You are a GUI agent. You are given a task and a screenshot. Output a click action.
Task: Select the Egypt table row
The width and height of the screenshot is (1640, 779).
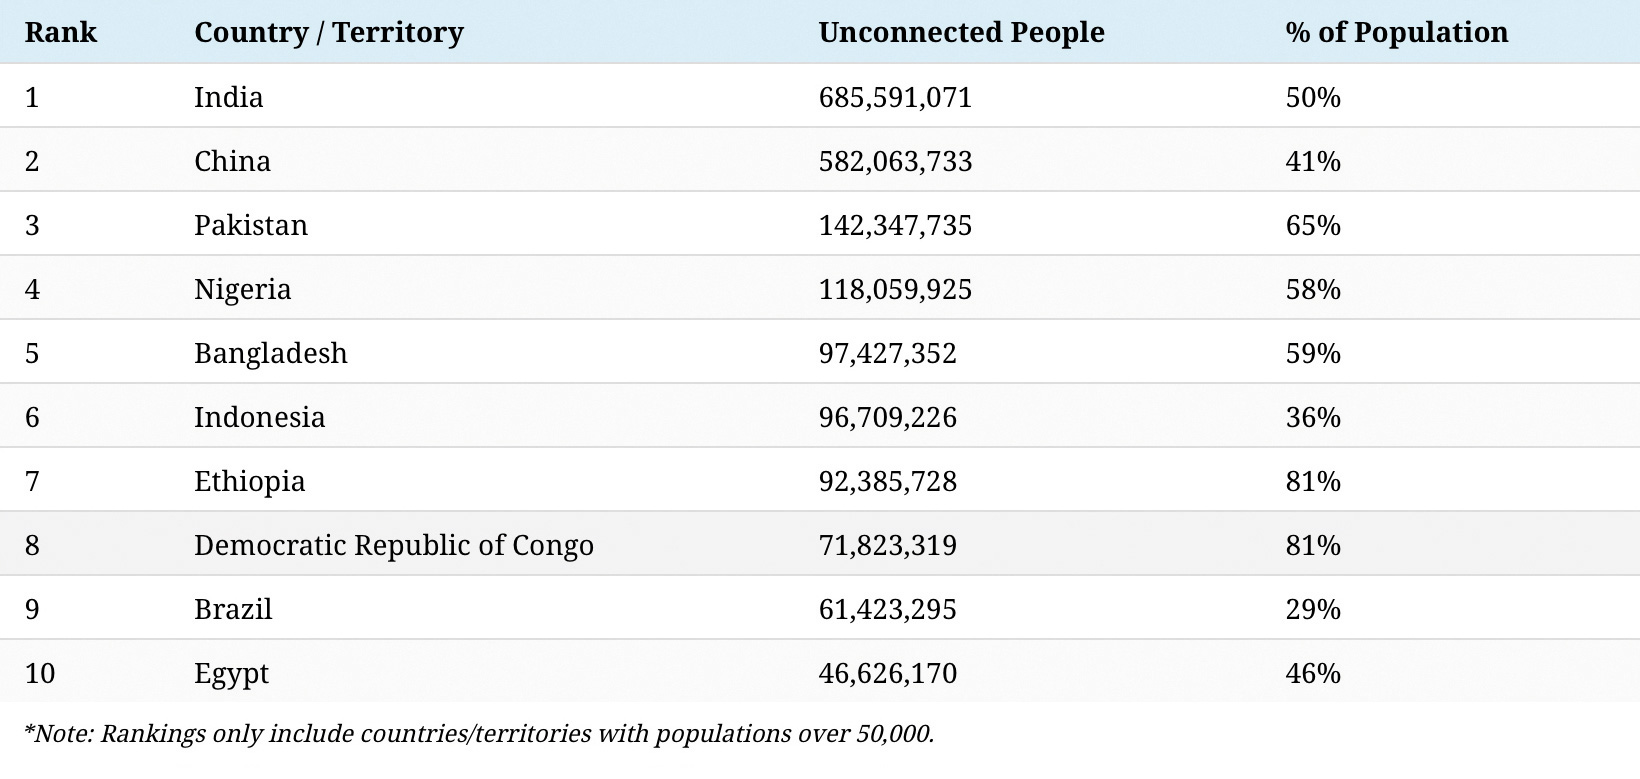tap(820, 672)
